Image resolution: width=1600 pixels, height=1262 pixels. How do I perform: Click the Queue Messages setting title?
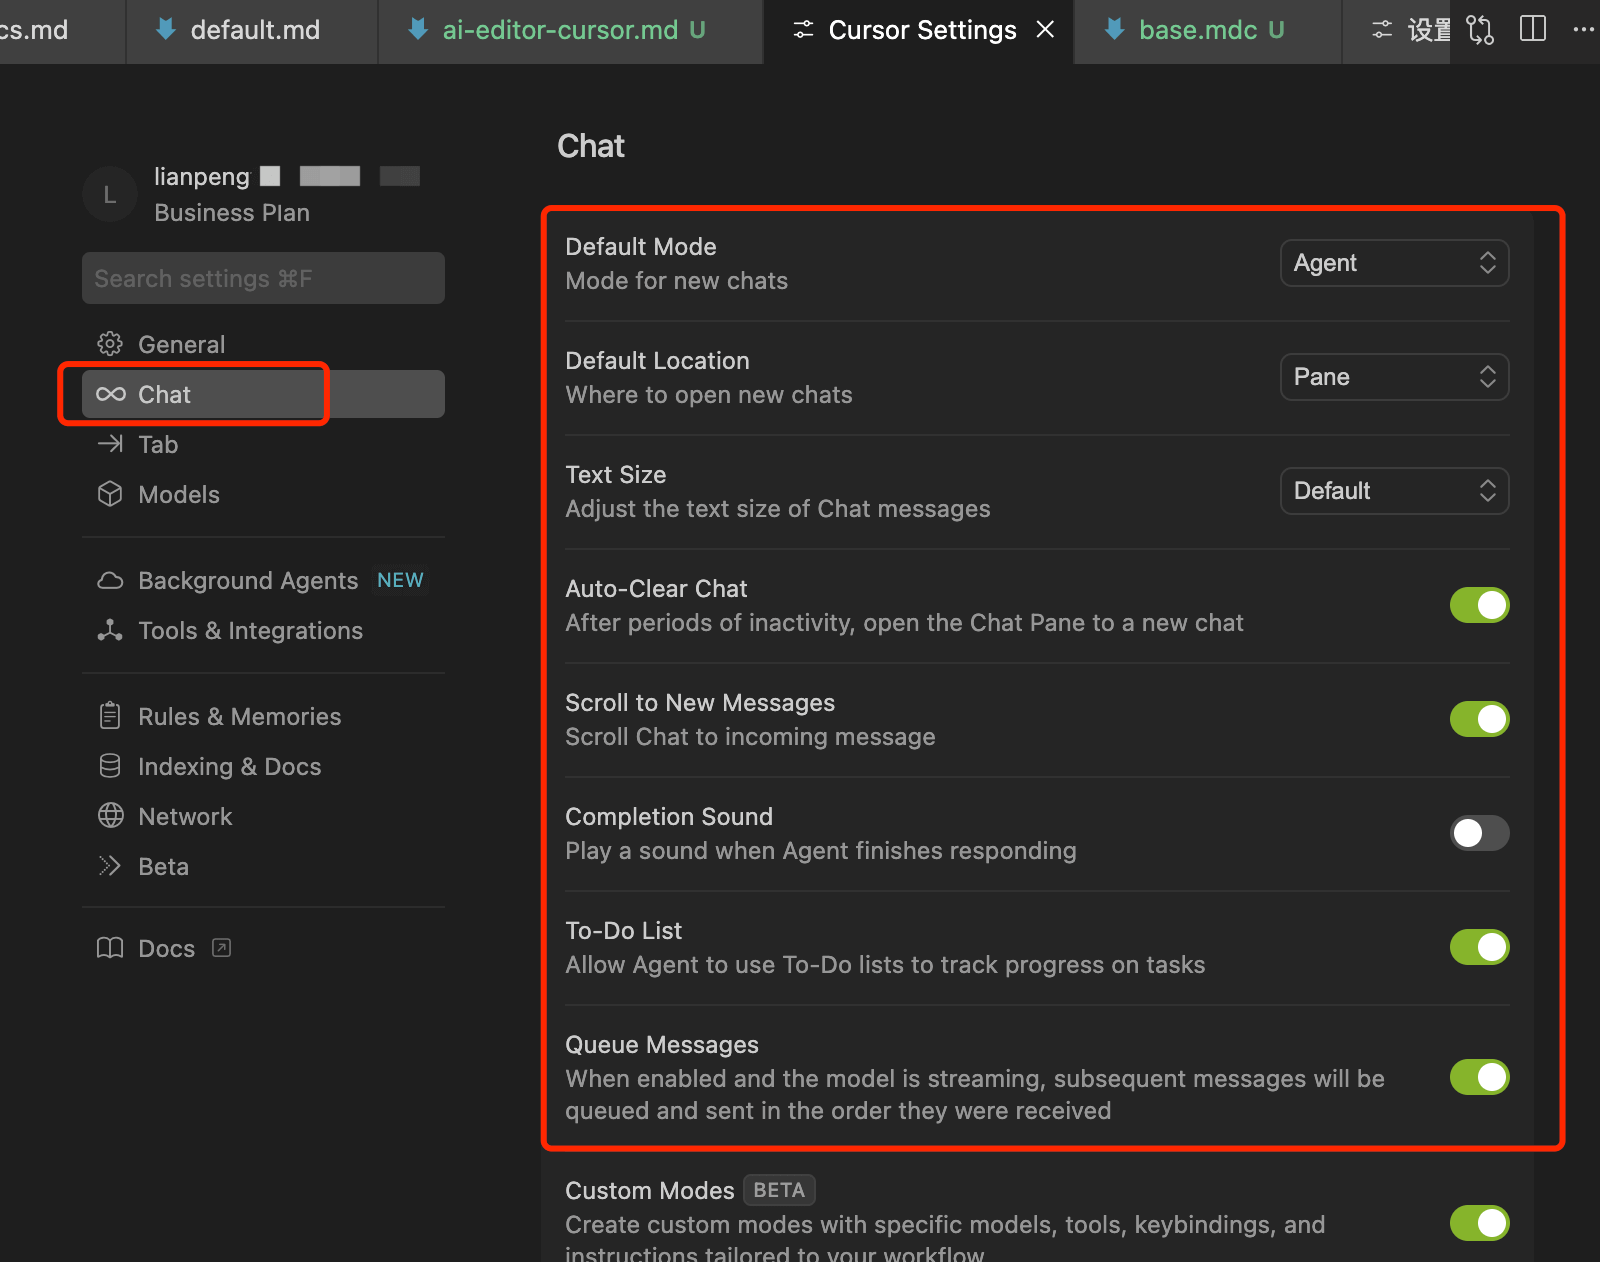click(x=662, y=1045)
